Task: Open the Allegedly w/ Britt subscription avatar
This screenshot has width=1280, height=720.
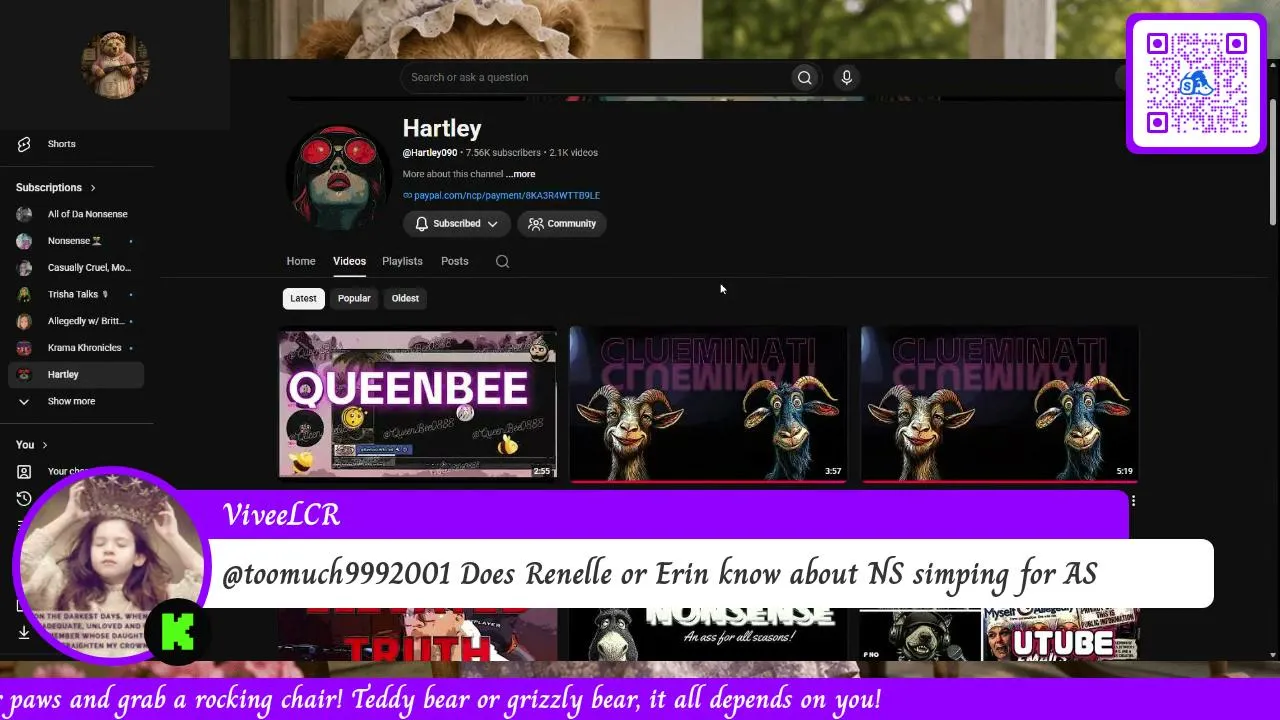Action: [24, 321]
